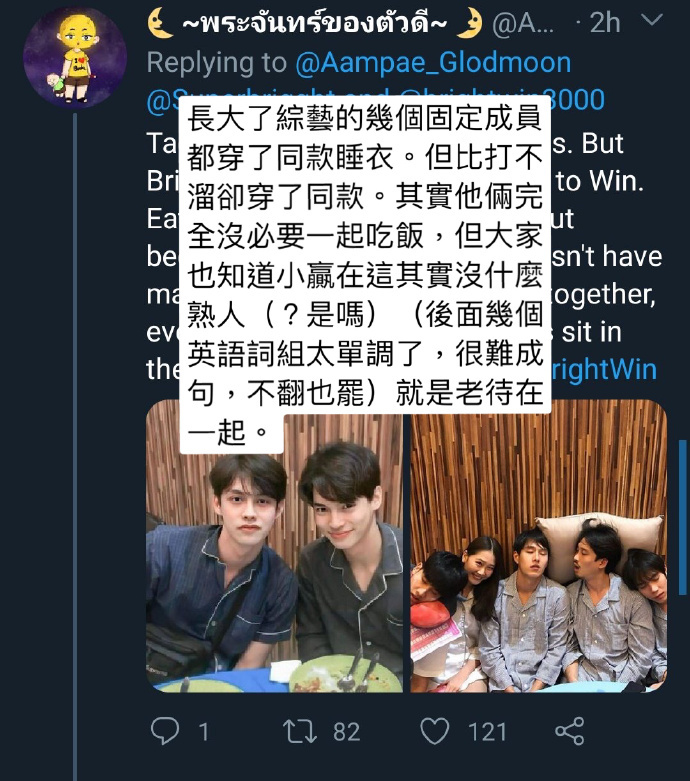This screenshot has height=781, width=690.
Task: Click the vertical thread line under avatar
Action: click(x=75, y=447)
